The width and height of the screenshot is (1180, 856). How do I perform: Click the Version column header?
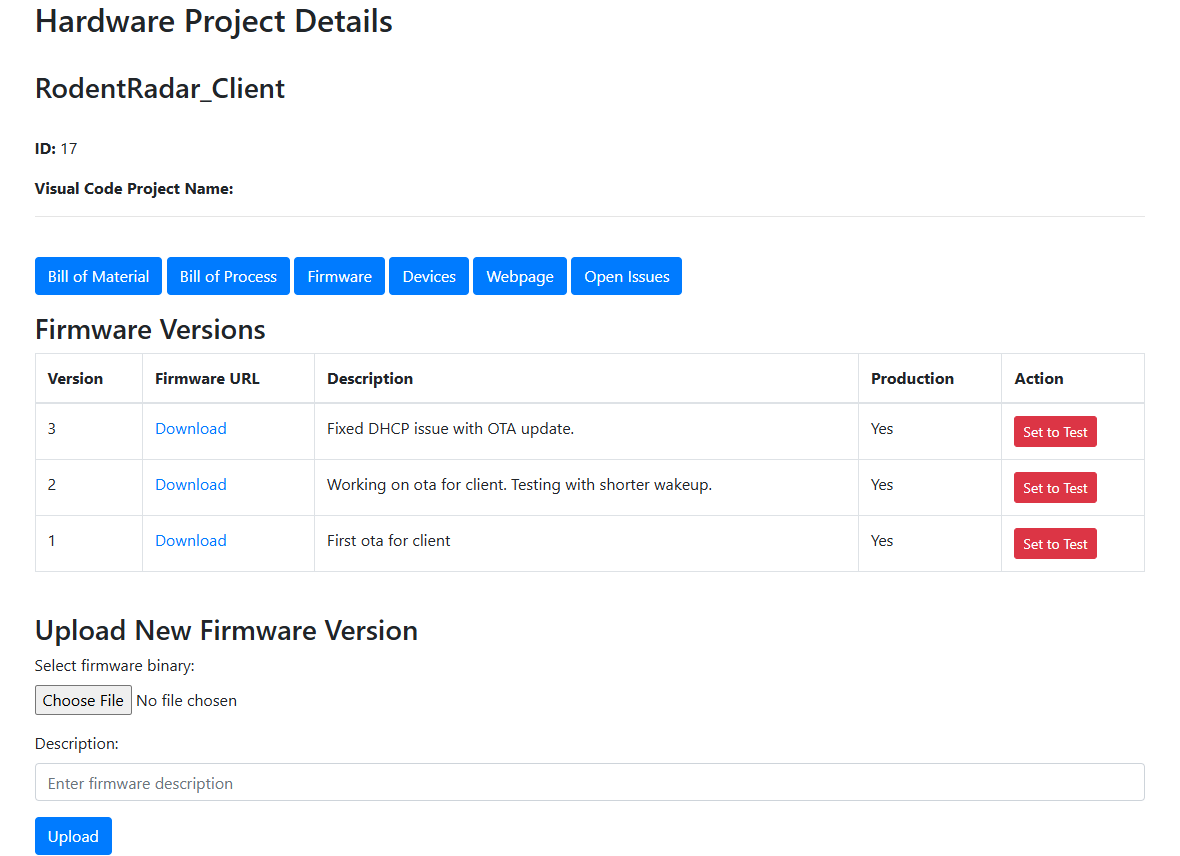75,378
